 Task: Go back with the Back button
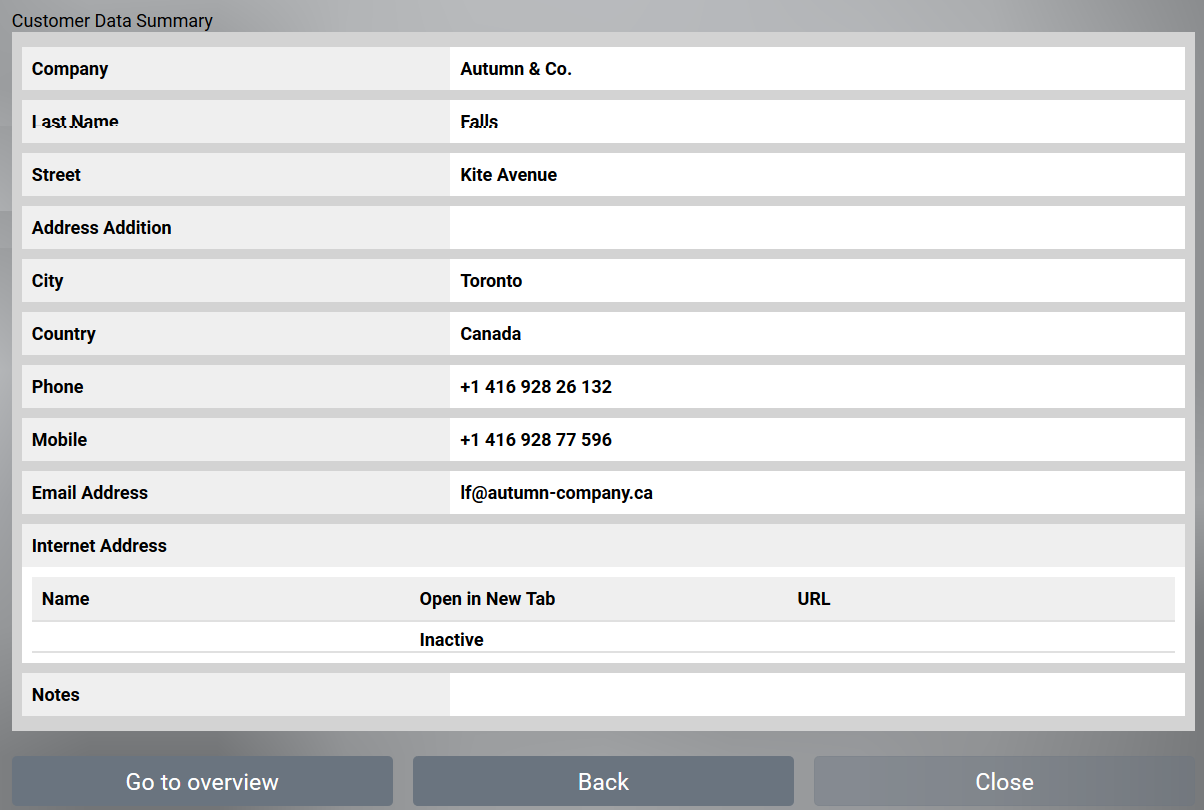pyautogui.click(x=603, y=781)
